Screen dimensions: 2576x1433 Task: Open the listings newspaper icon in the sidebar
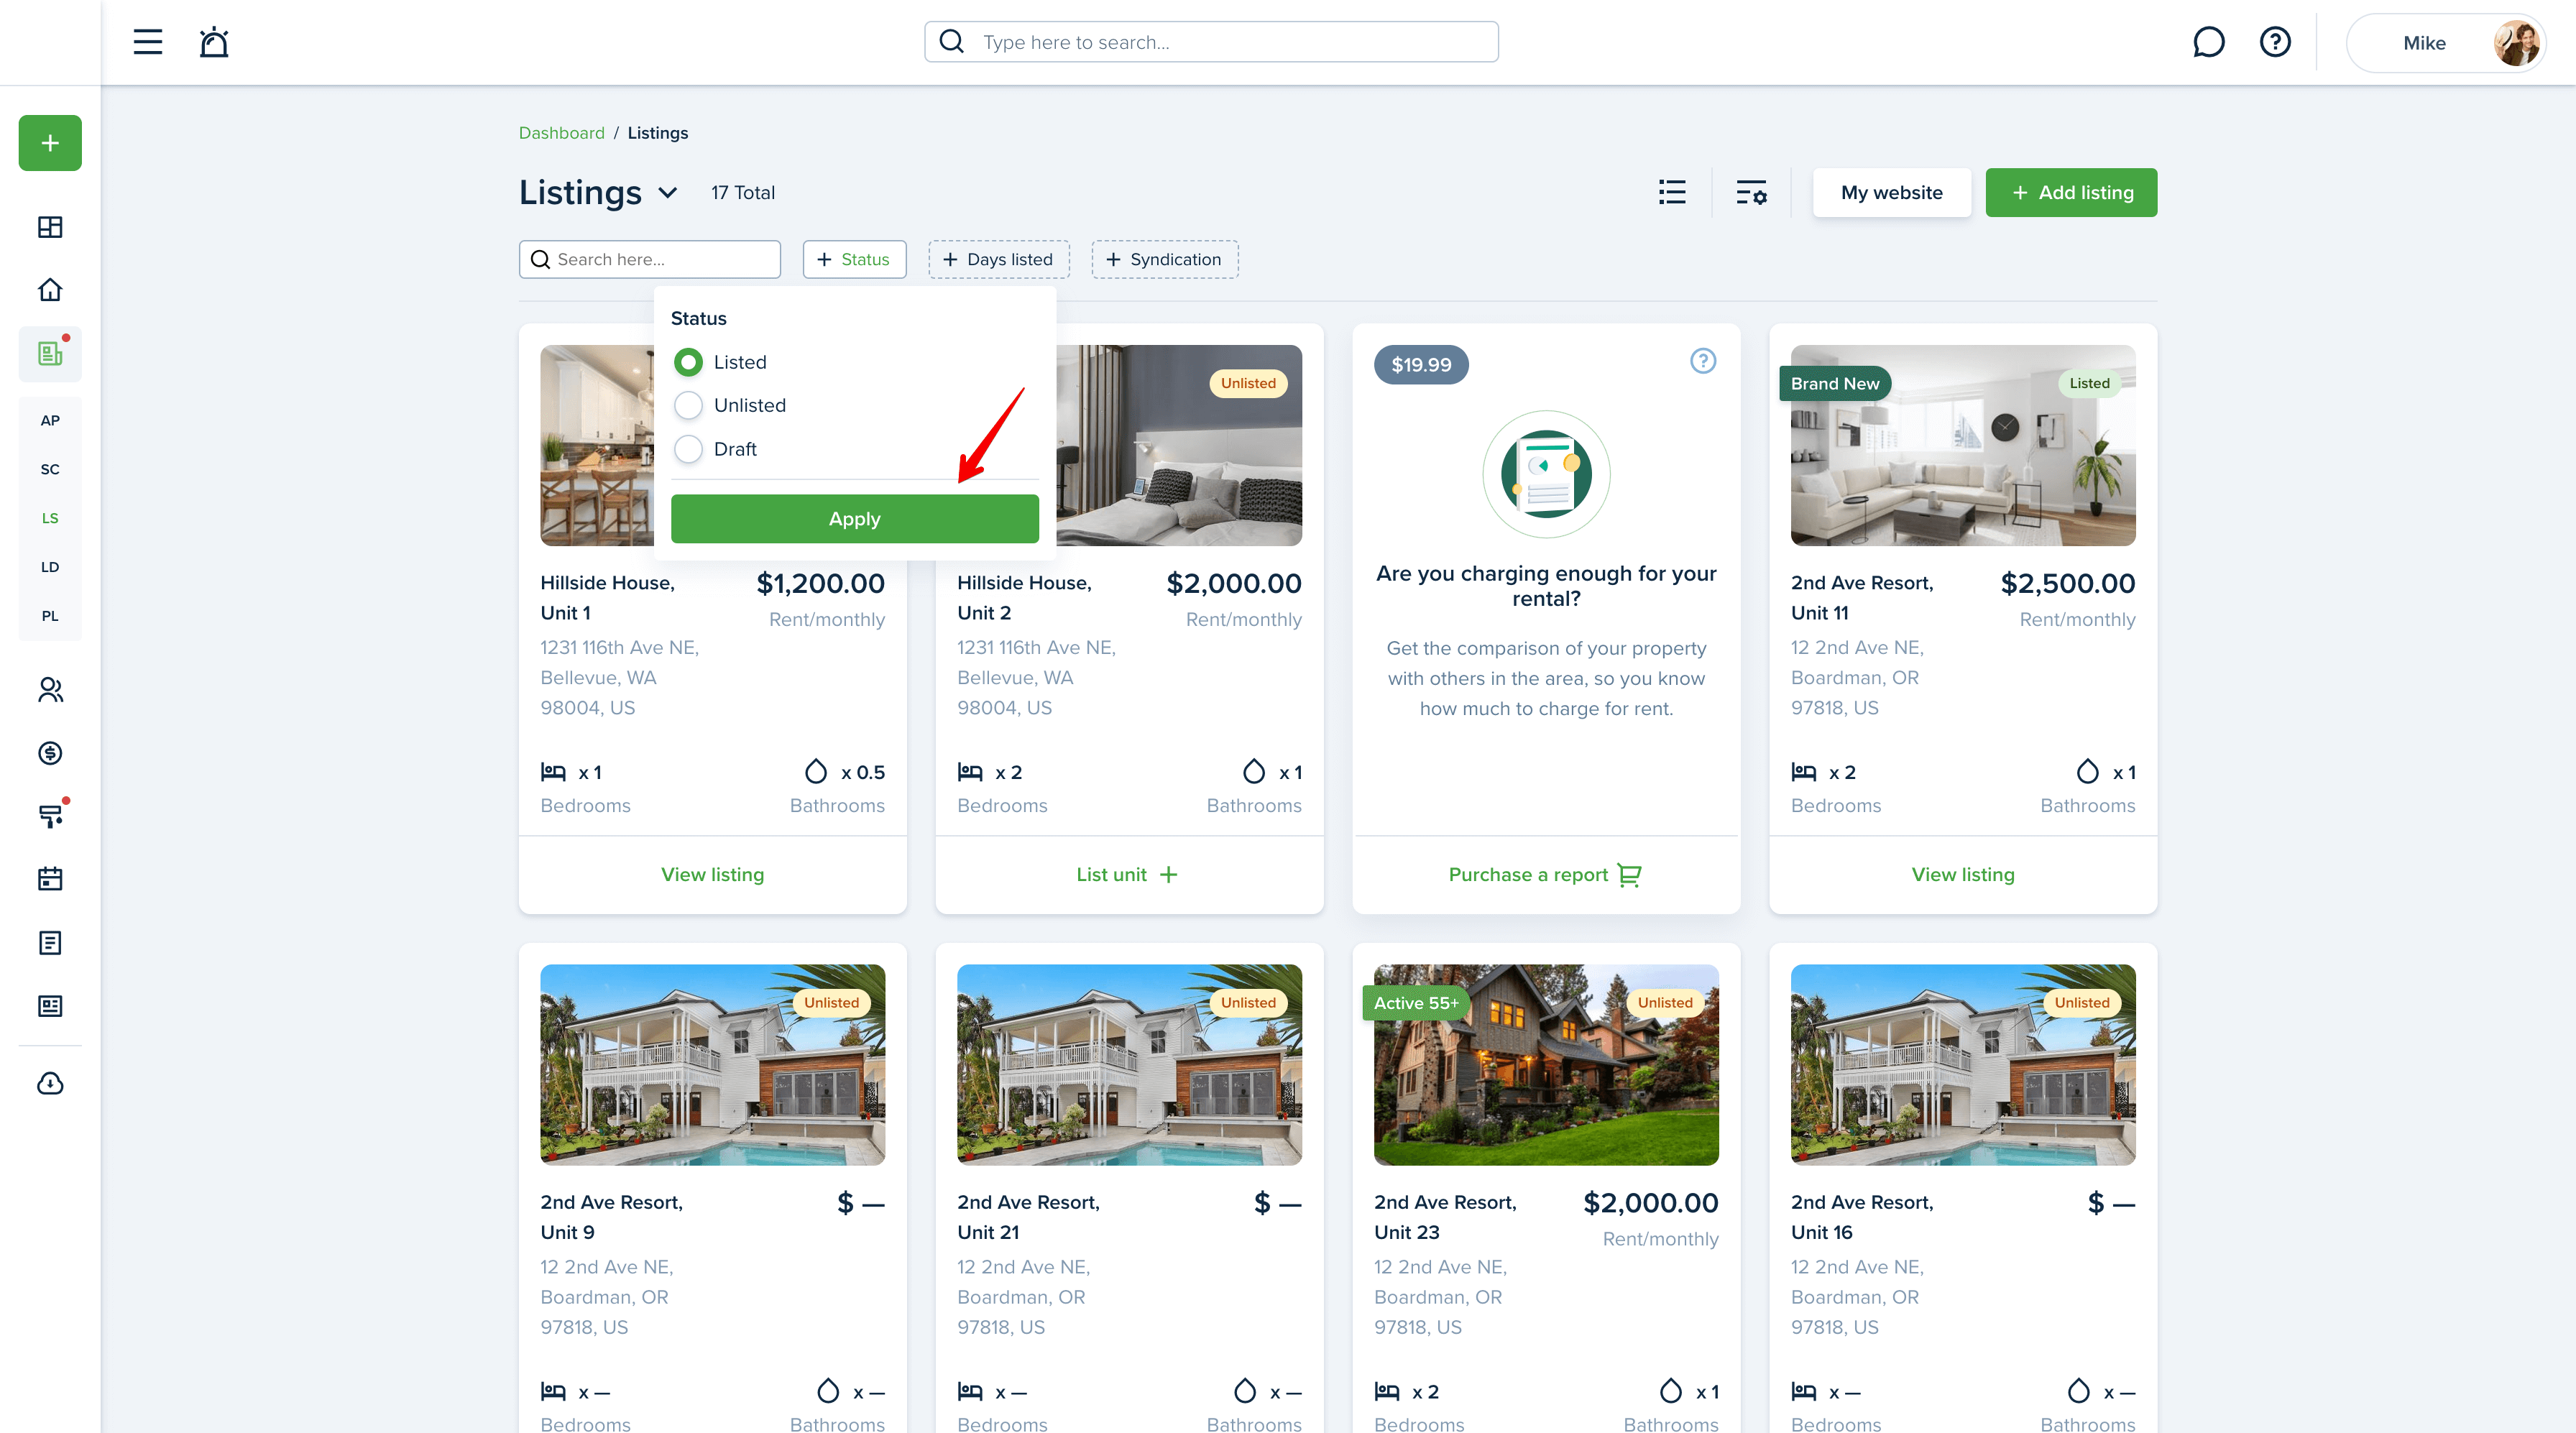[x=50, y=353]
